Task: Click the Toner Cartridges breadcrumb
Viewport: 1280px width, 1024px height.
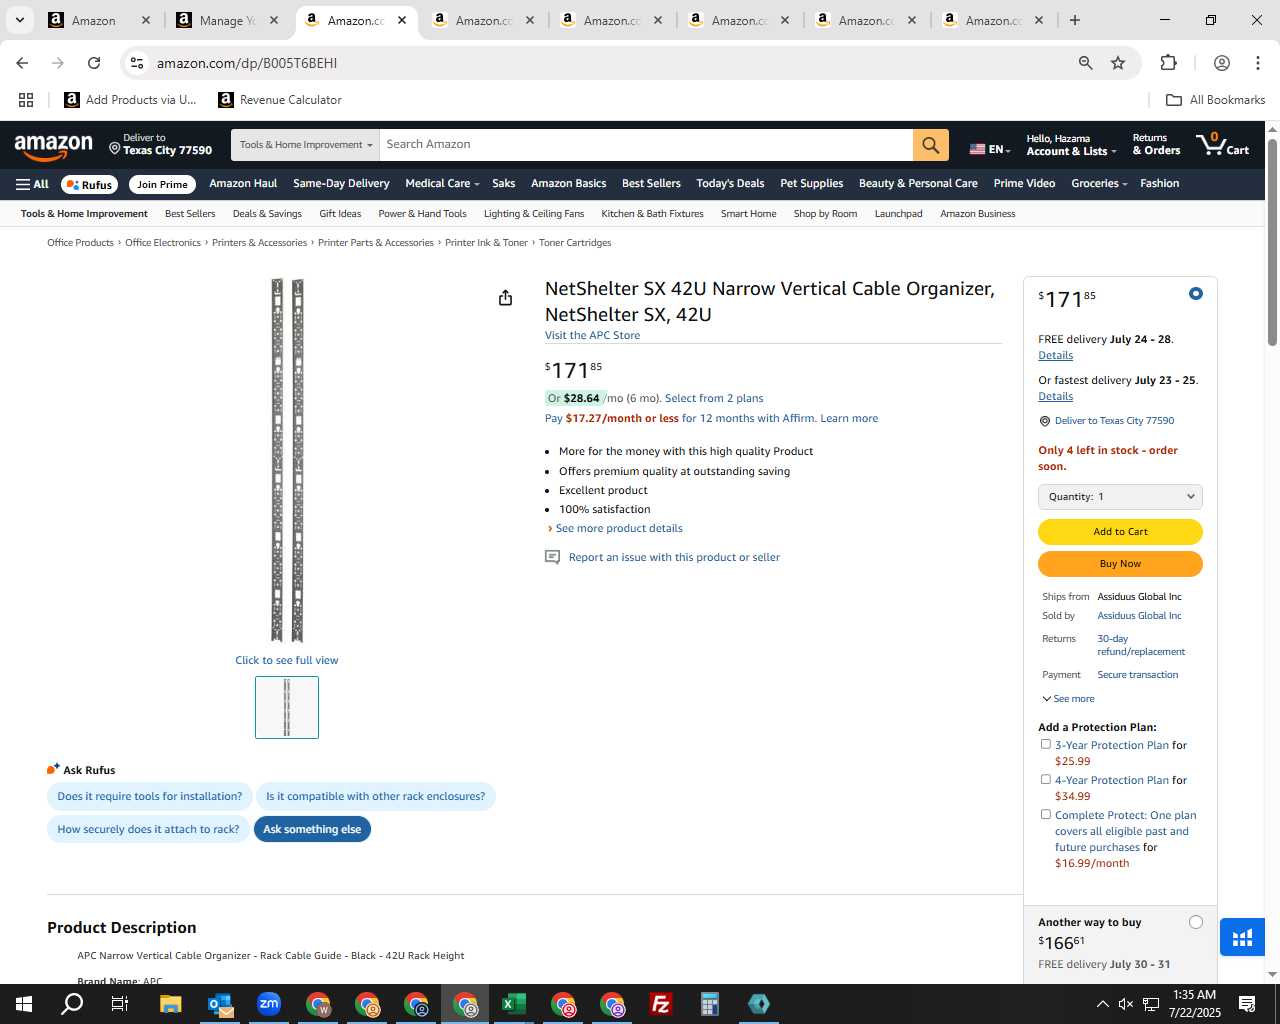Action: tap(575, 243)
